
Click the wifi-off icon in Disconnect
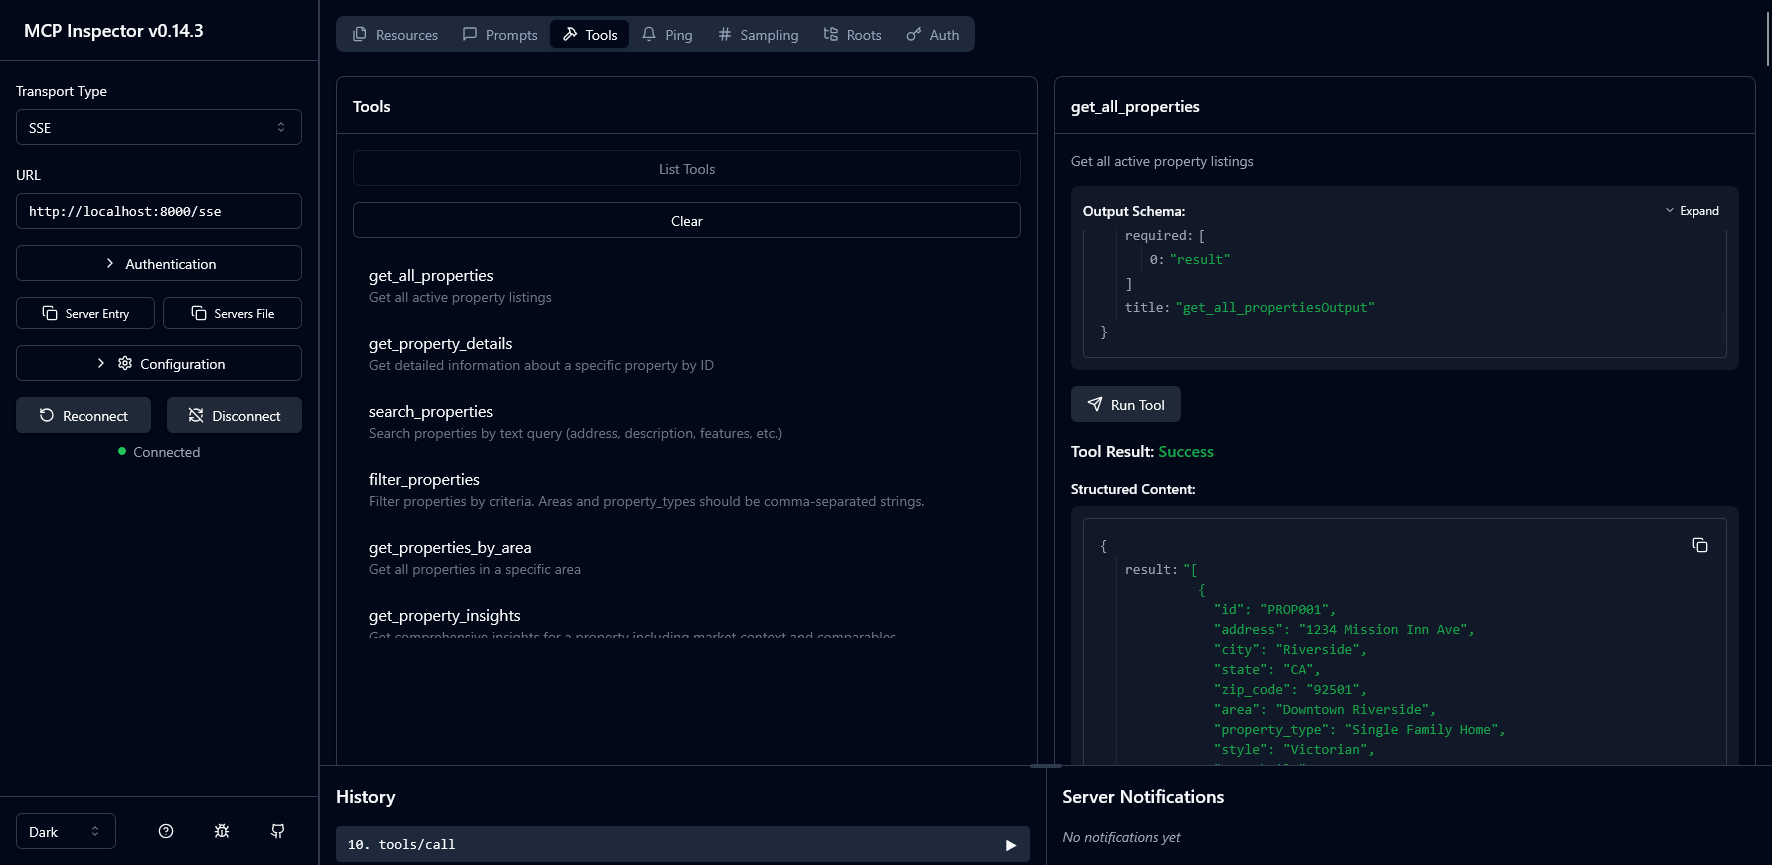196,415
